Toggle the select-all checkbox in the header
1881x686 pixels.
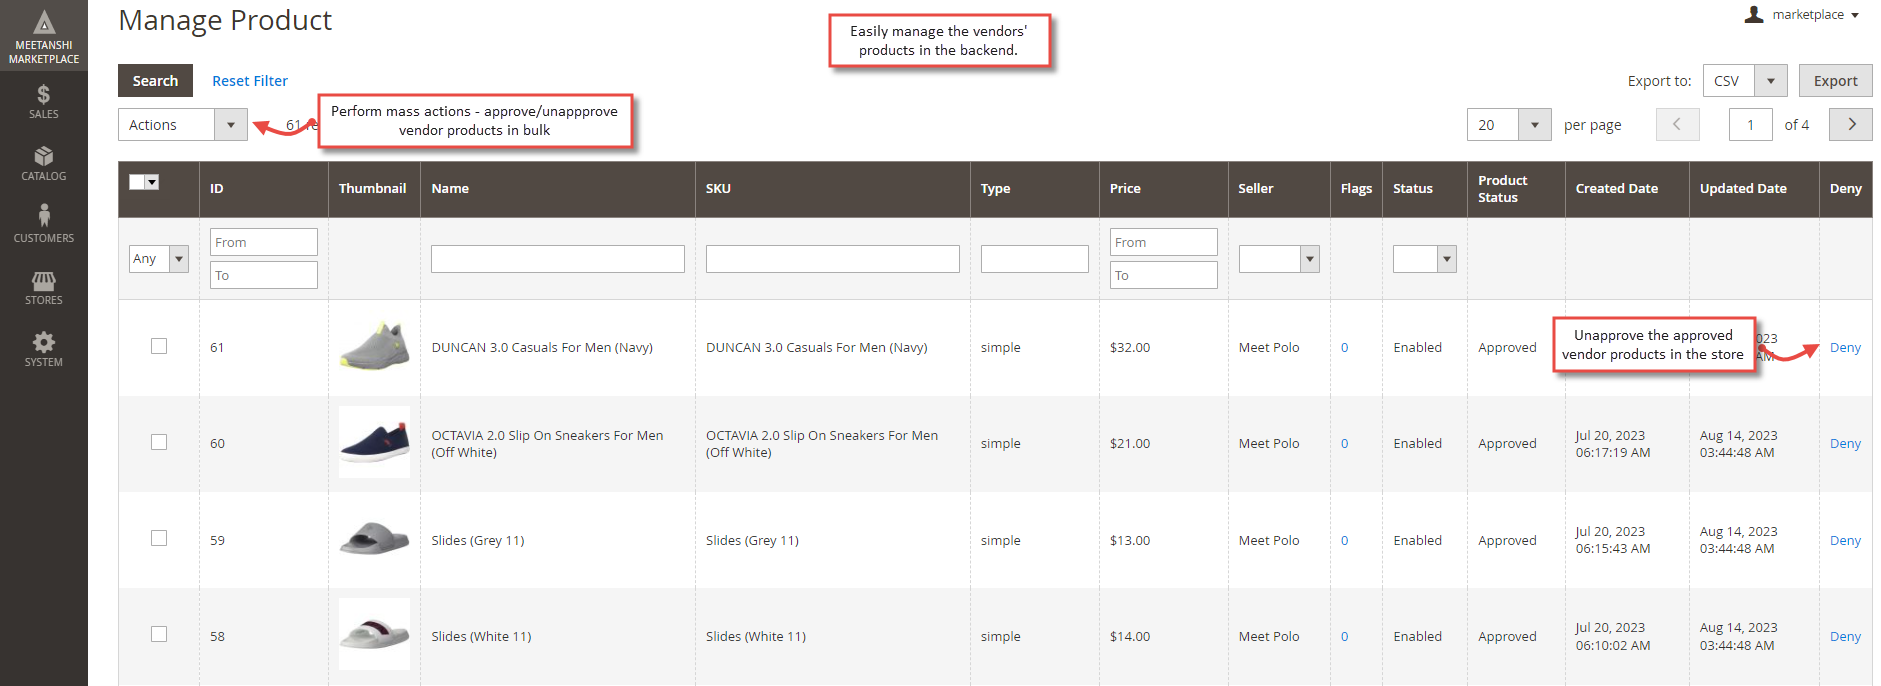137,182
